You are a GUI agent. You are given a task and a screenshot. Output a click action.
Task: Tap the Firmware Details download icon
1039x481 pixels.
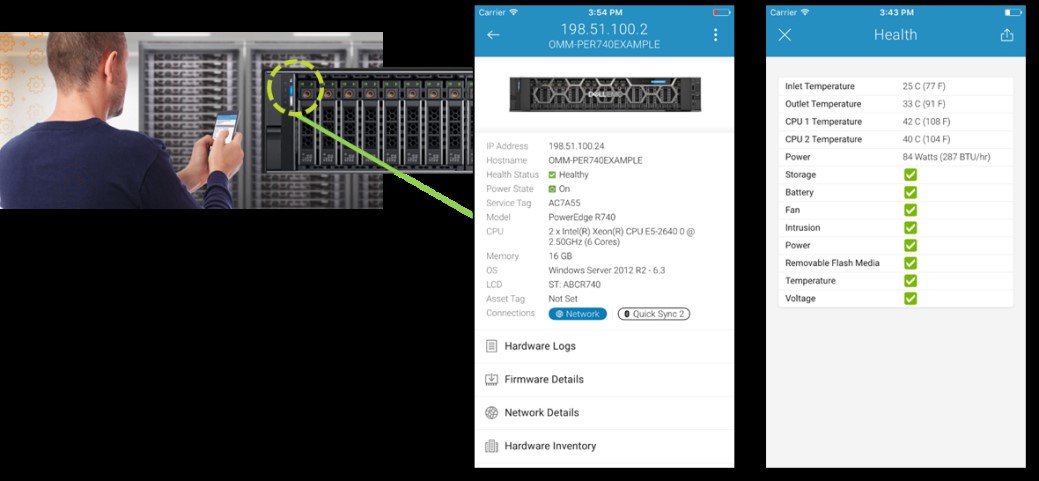click(x=491, y=379)
